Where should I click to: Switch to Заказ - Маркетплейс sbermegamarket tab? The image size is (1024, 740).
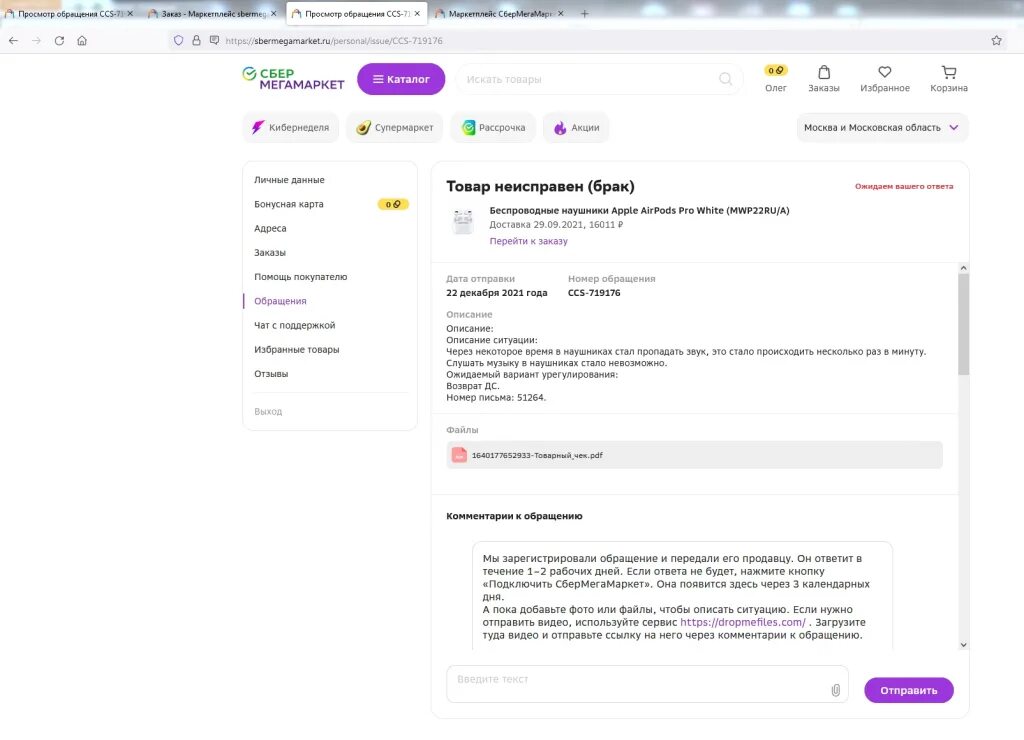pyautogui.click(x=212, y=13)
